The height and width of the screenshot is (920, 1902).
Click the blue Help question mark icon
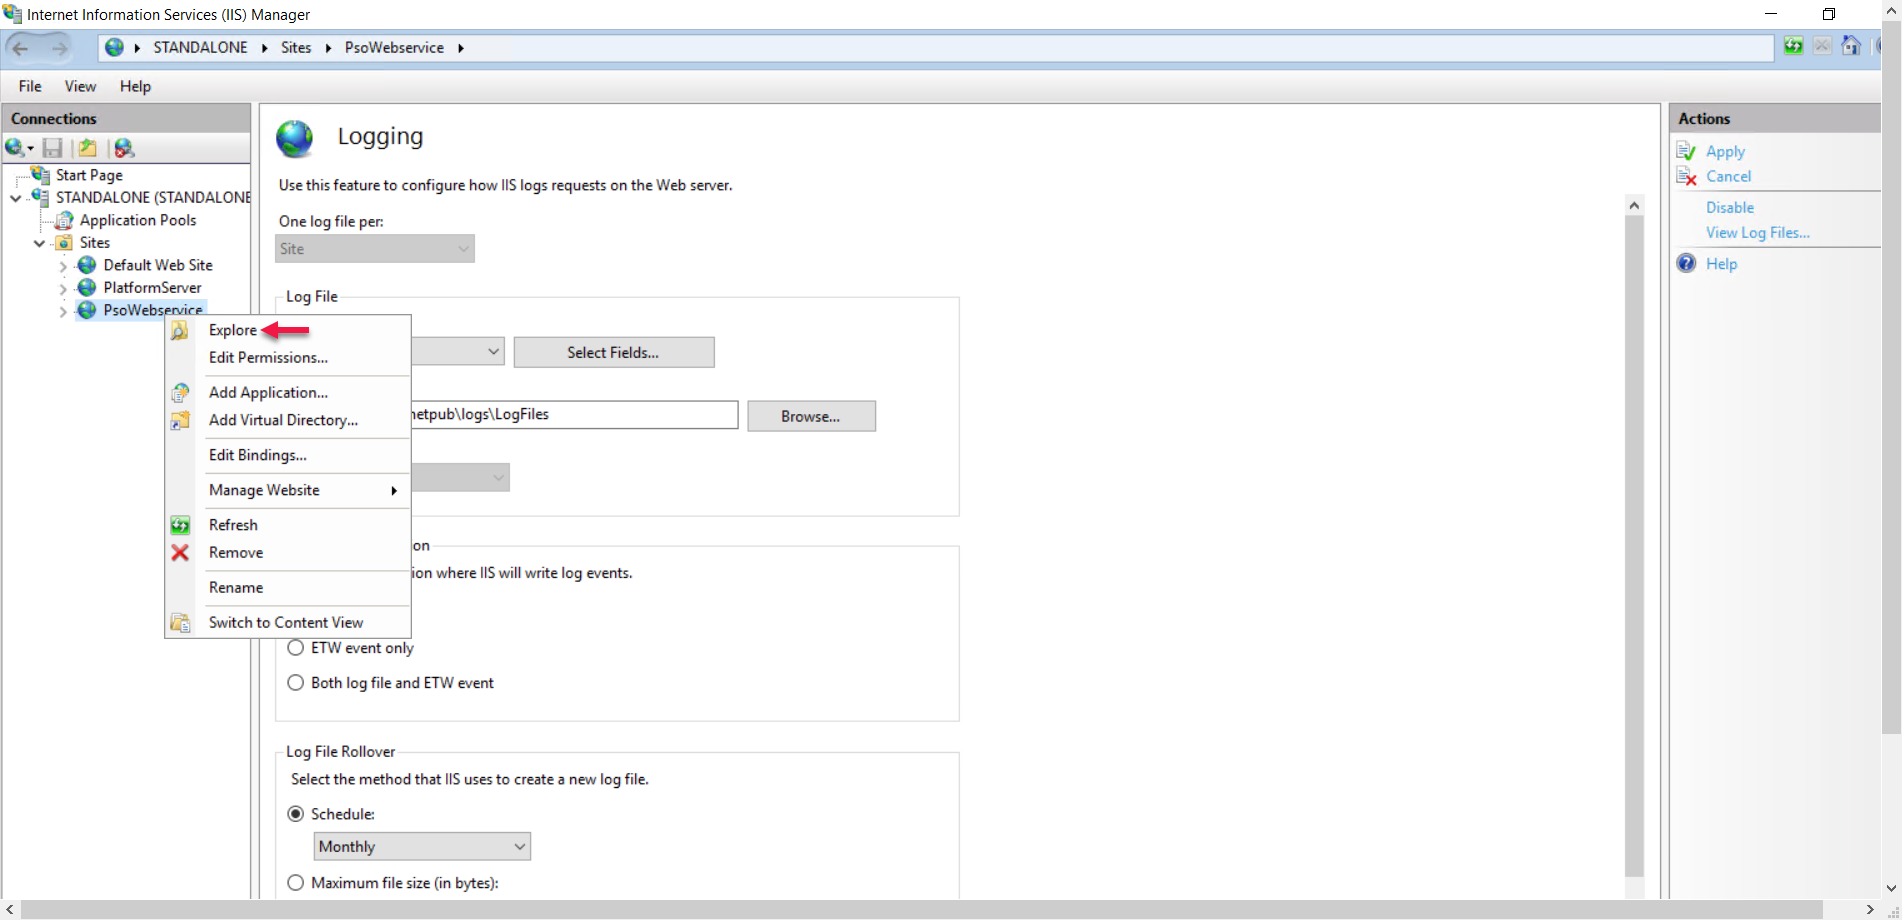point(1686,263)
